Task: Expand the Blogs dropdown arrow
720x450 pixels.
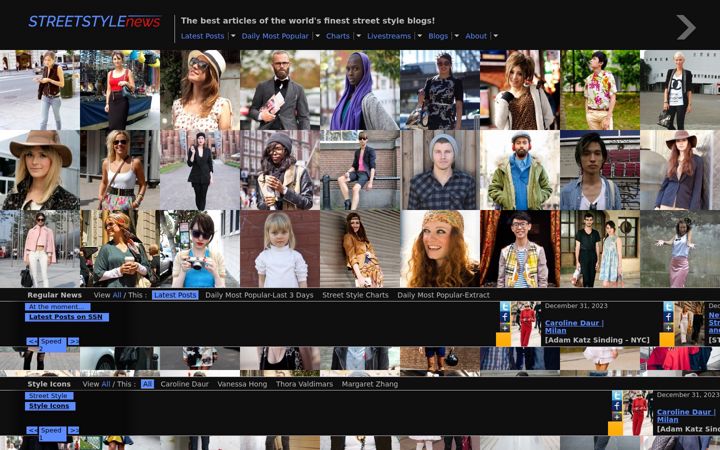Action: click(456, 36)
